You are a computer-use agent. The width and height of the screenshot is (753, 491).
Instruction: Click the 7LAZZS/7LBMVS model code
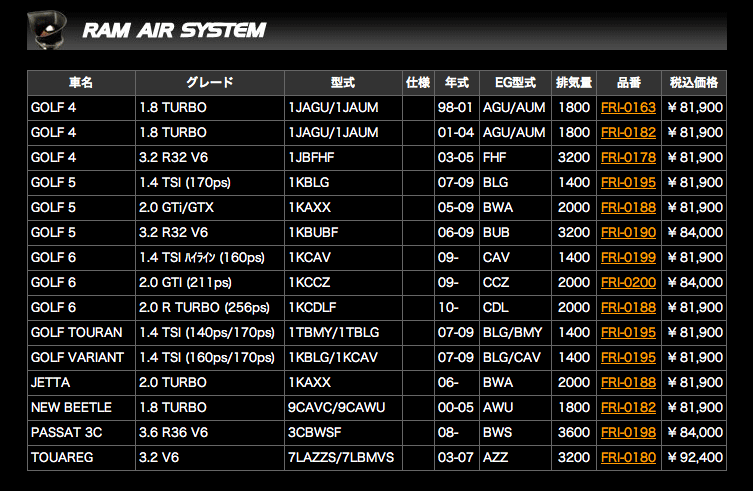pos(343,457)
